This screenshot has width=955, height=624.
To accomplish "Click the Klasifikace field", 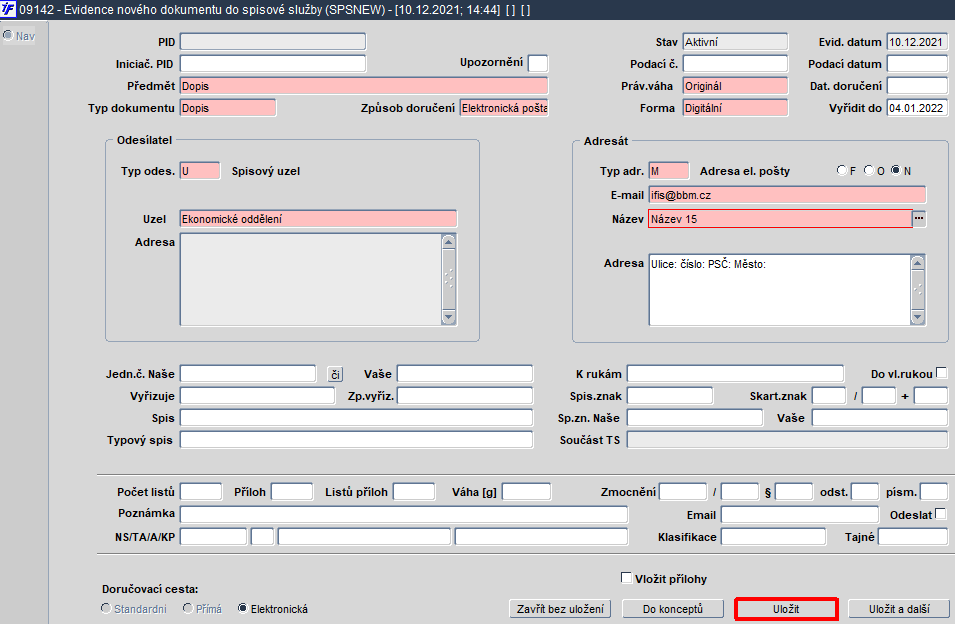I will [774, 536].
